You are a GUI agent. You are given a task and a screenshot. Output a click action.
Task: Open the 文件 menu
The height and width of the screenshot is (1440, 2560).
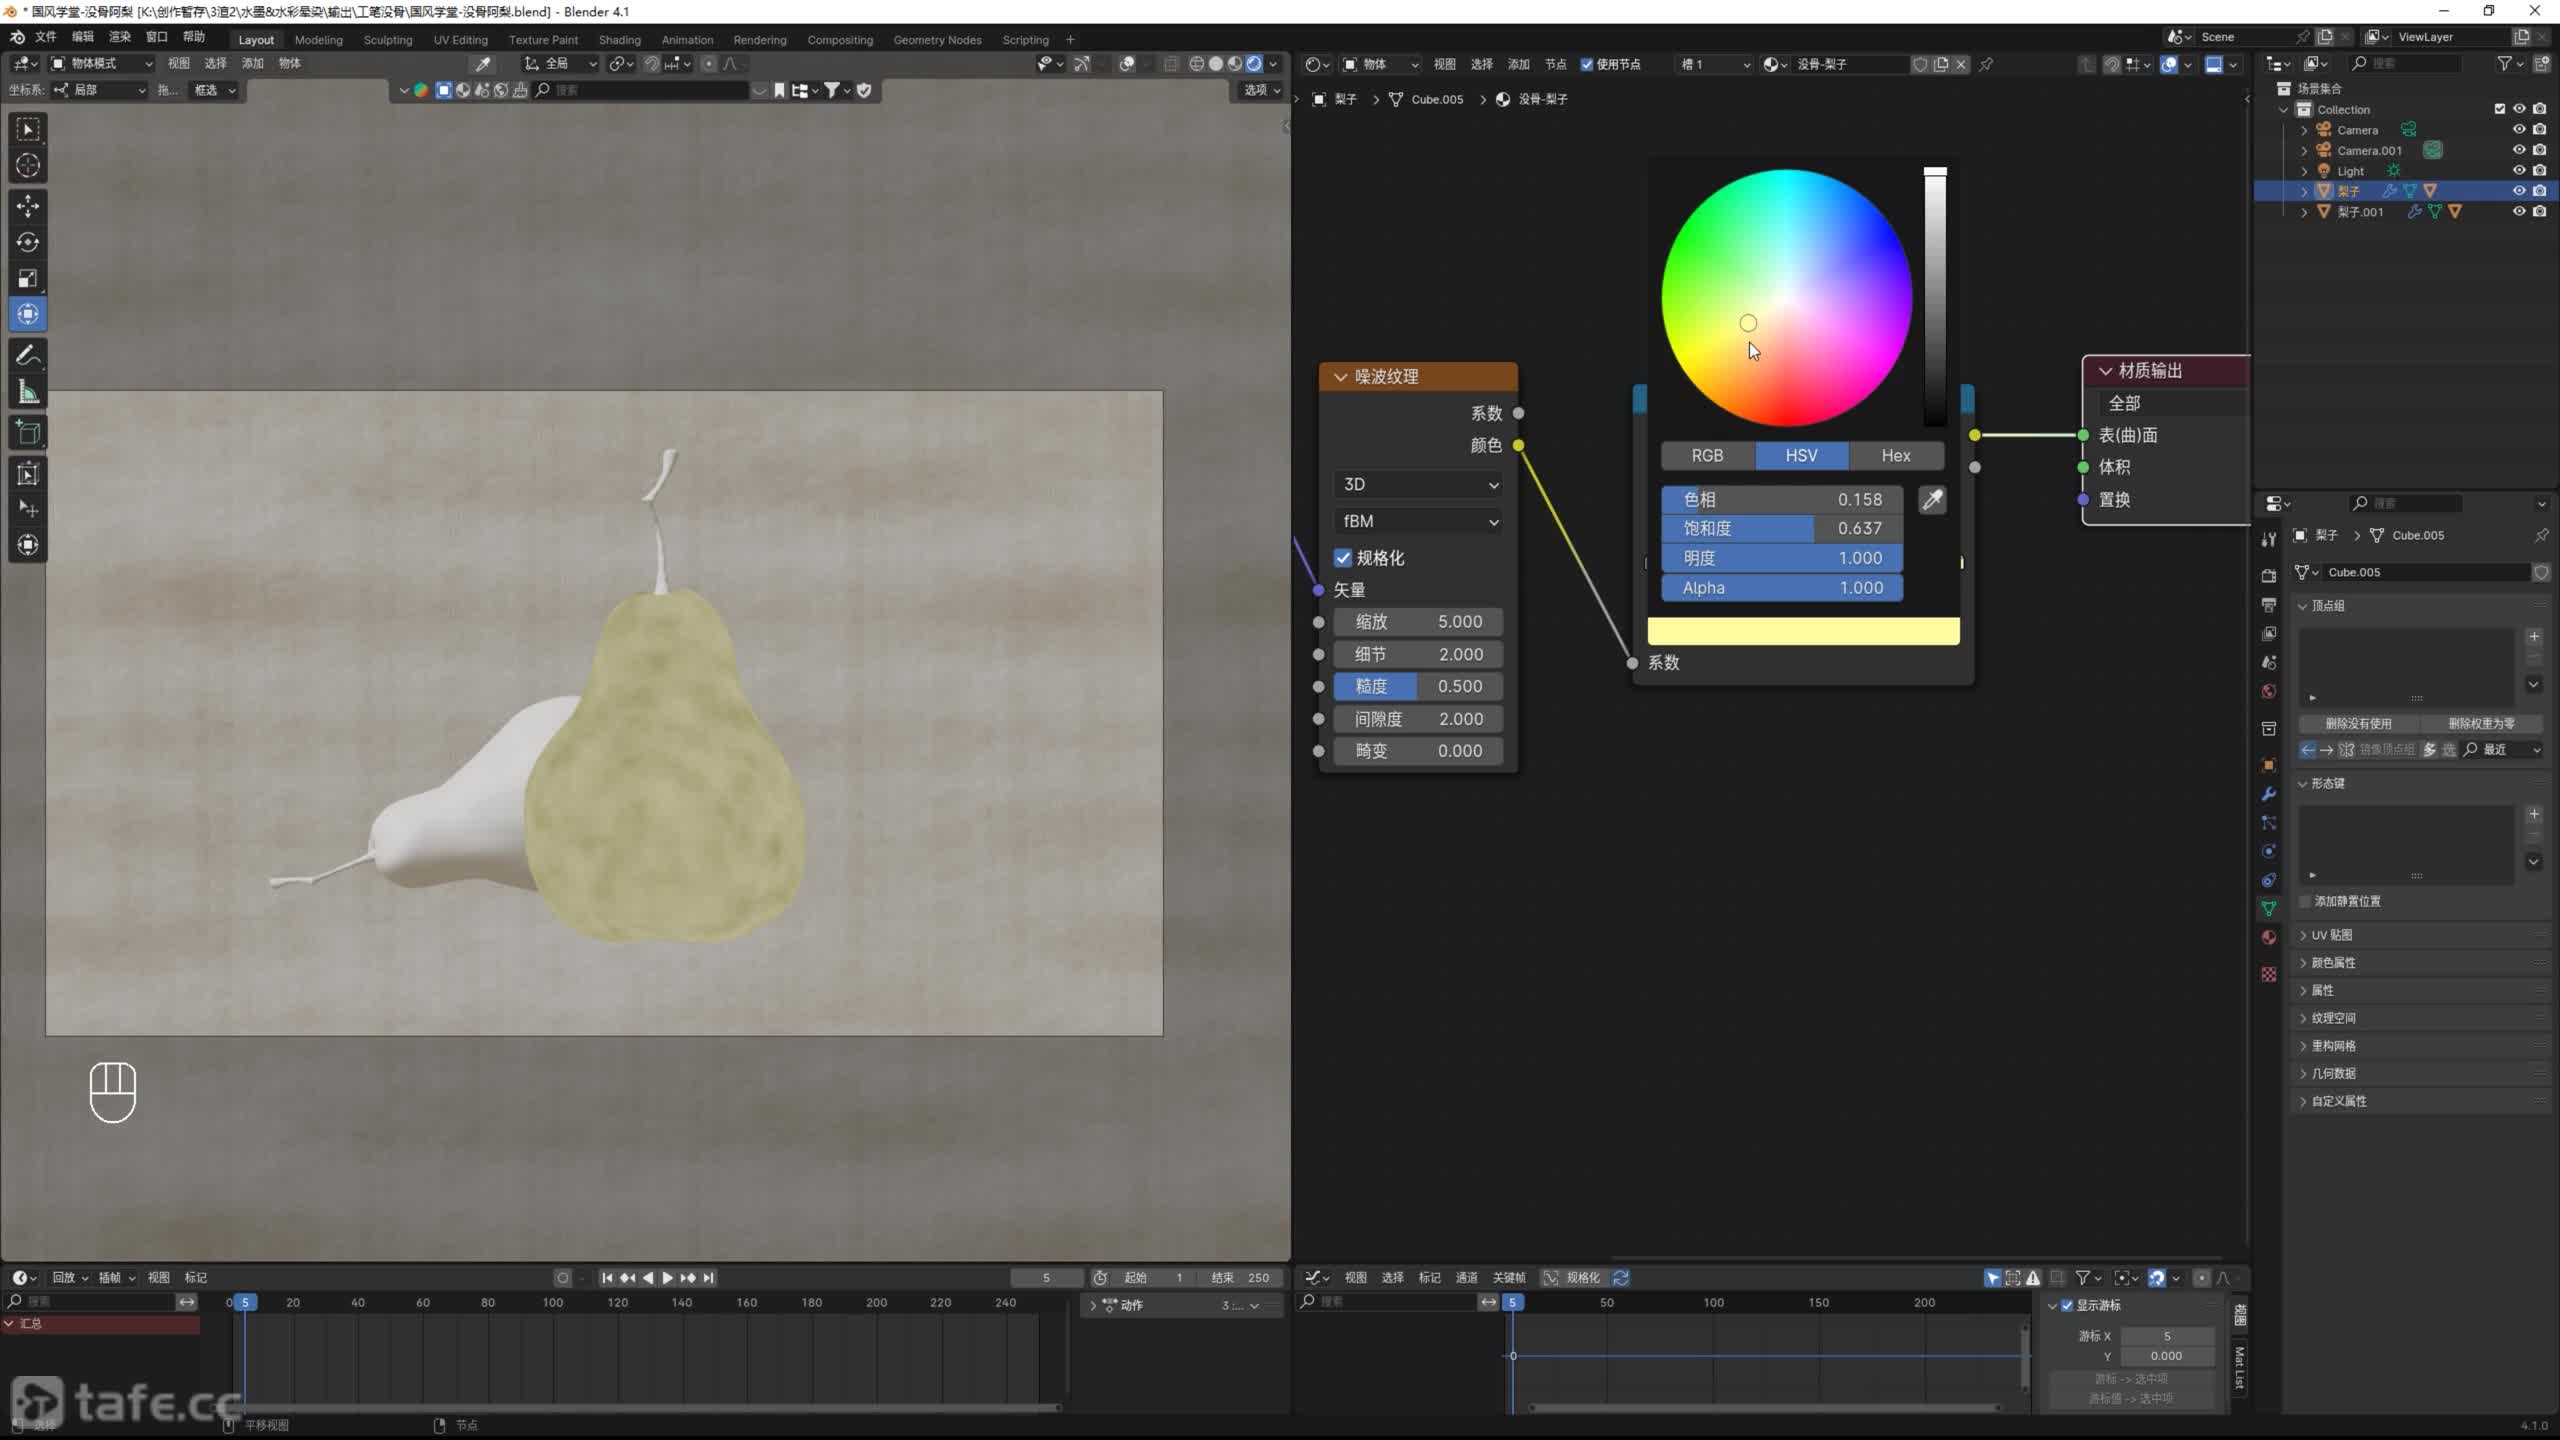[x=46, y=37]
